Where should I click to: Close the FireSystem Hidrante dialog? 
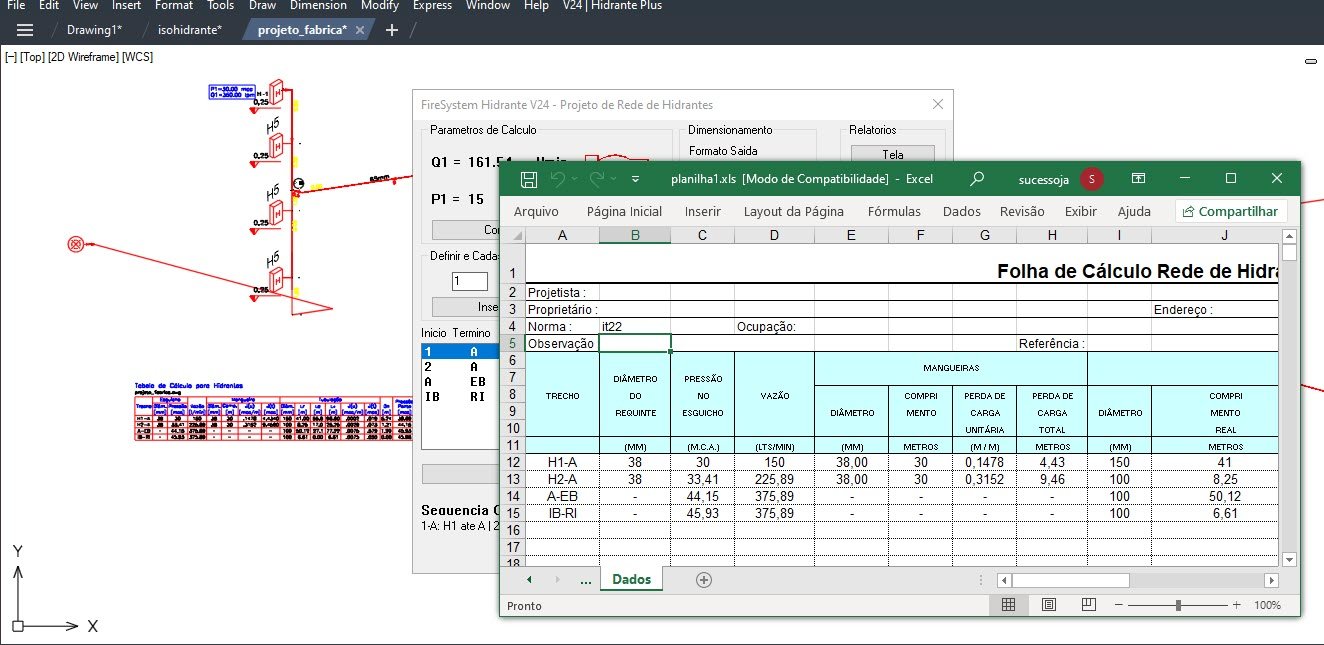tap(937, 104)
